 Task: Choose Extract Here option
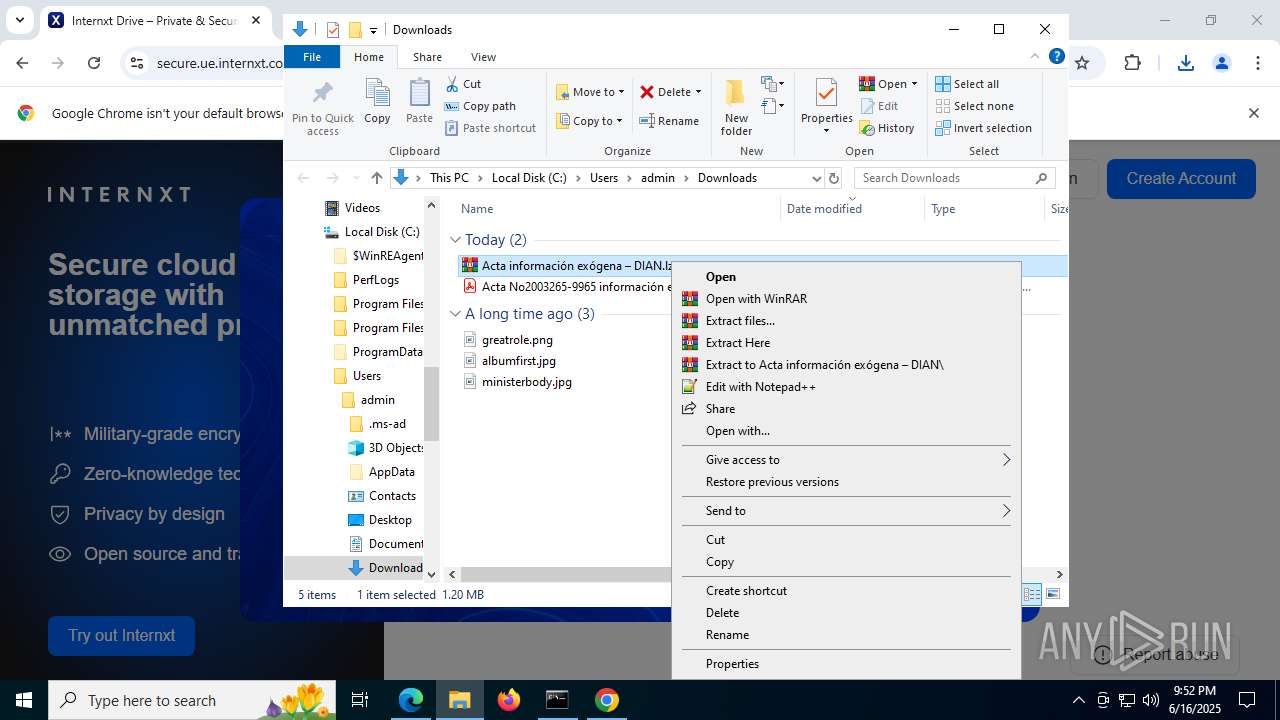[x=846, y=343]
